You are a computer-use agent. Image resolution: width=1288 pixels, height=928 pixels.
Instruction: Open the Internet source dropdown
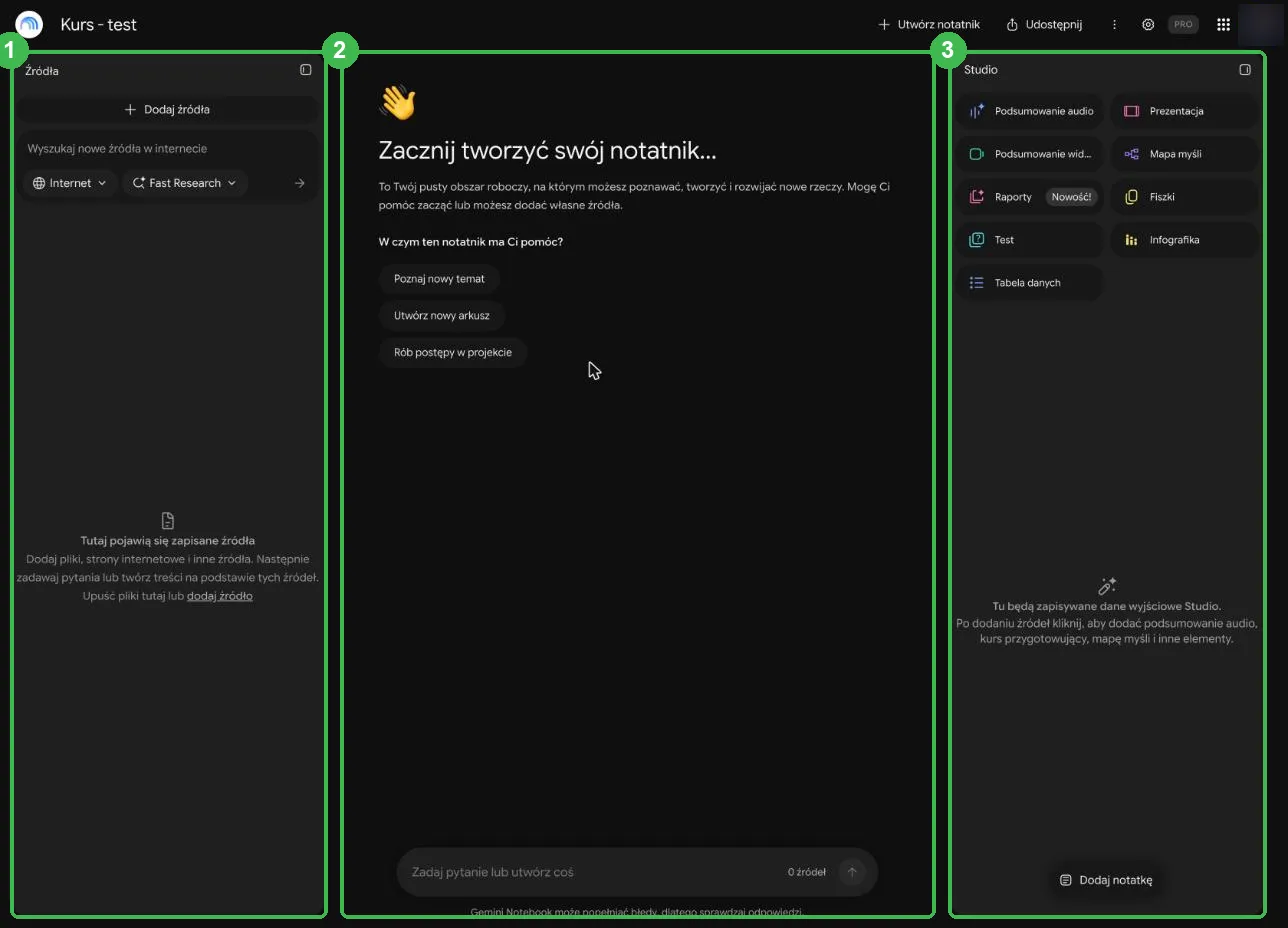click(70, 183)
